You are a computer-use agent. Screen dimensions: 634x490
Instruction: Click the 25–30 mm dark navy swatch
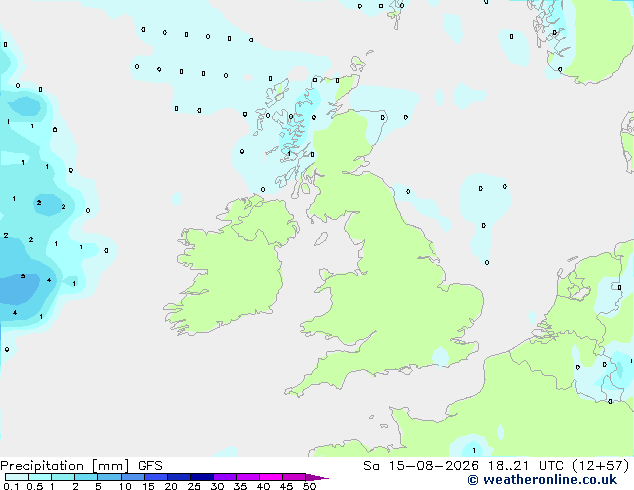click(202, 477)
